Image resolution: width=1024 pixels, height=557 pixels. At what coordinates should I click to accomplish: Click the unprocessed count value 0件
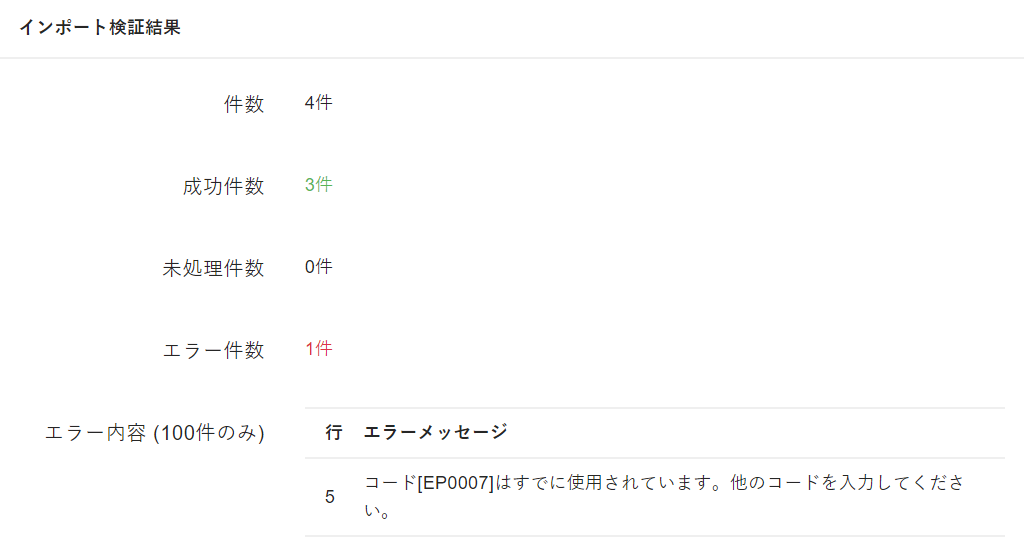pyautogui.click(x=318, y=267)
